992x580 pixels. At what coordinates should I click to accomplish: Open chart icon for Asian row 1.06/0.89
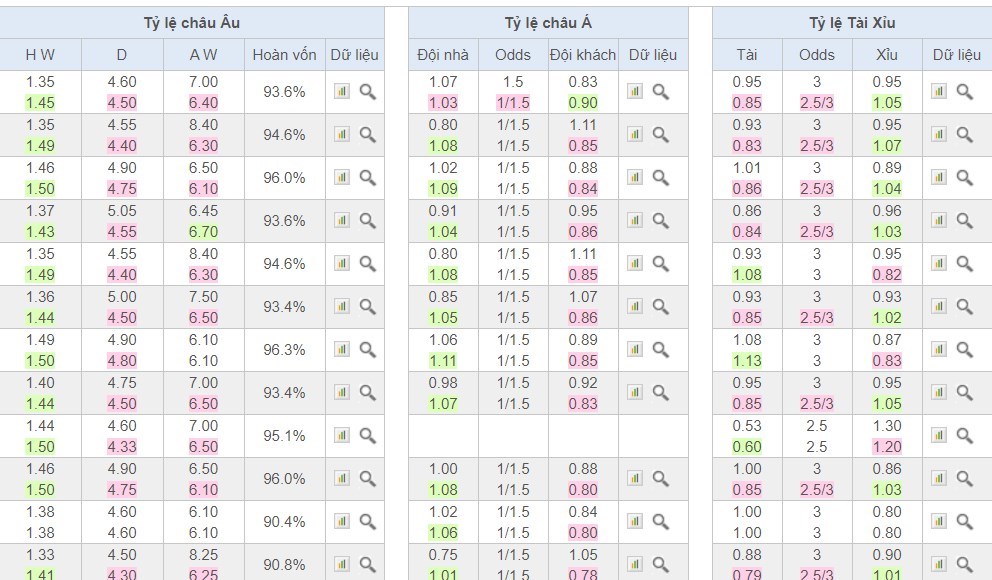click(x=635, y=350)
